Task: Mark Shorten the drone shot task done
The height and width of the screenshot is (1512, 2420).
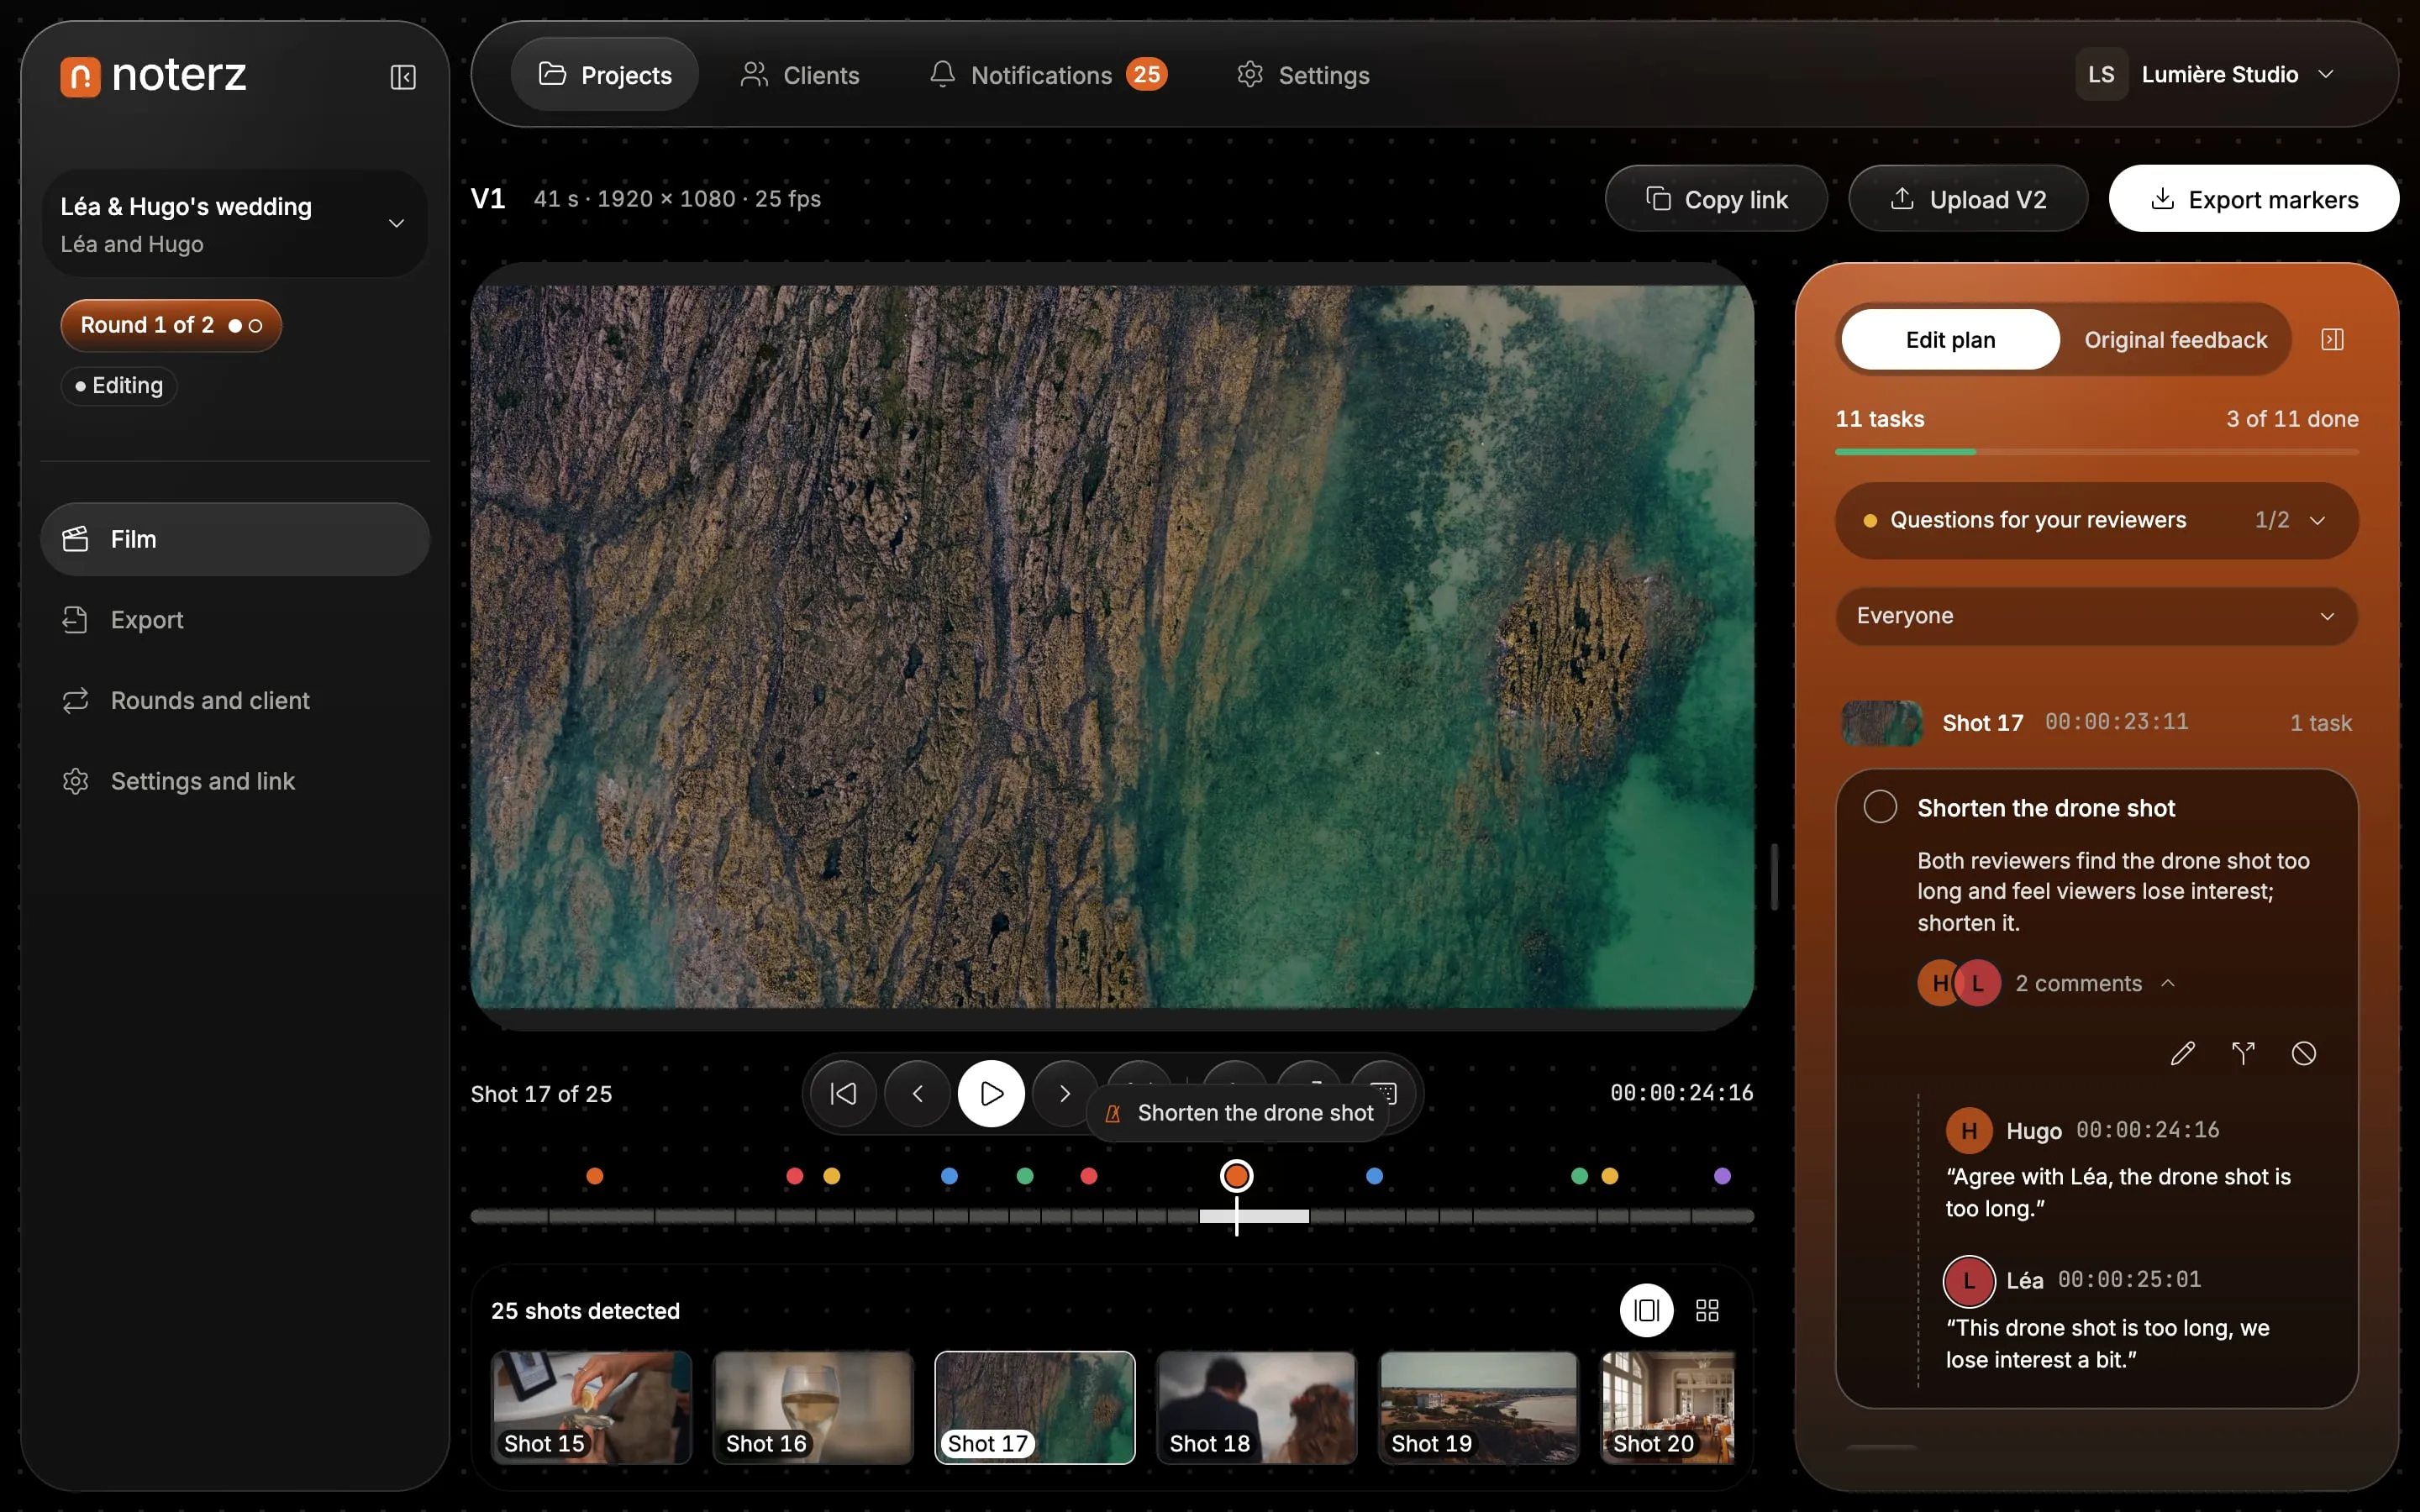Action: pos(1880,807)
